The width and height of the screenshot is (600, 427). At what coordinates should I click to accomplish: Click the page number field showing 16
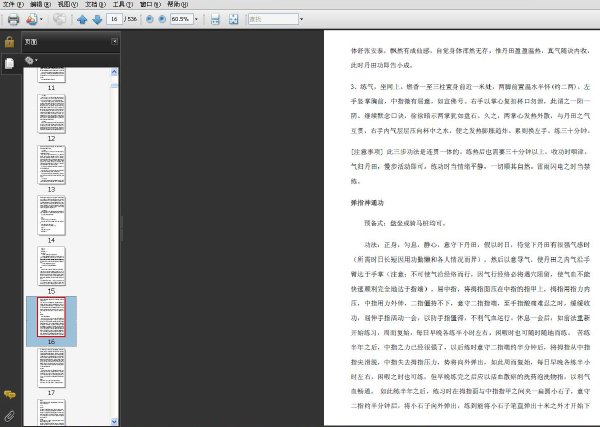click(114, 19)
